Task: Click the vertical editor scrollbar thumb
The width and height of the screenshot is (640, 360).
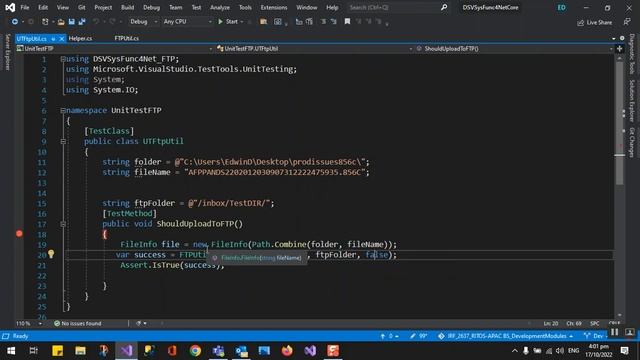Action: coord(620,122)
